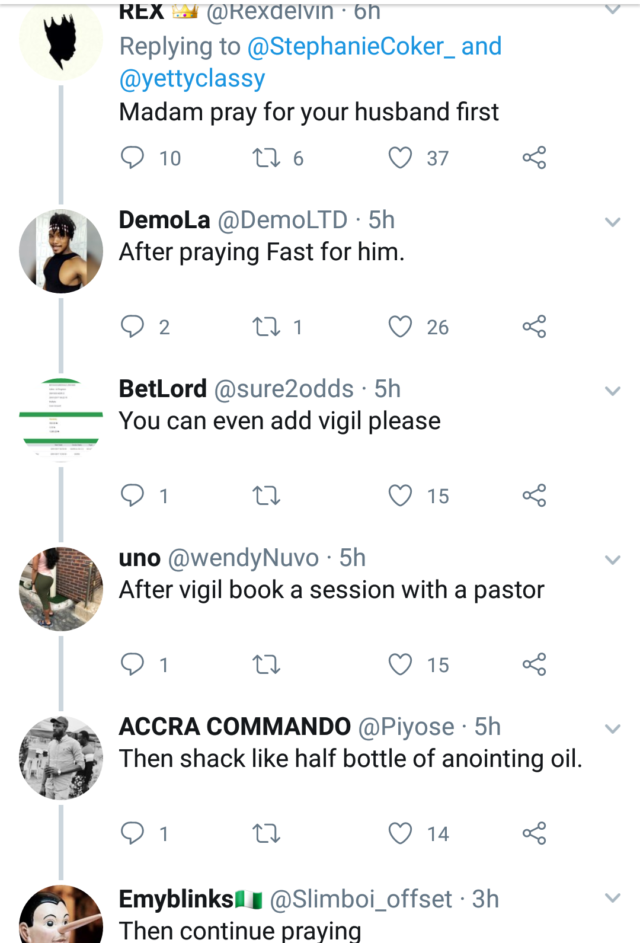
Task: Expand more options on BetLord's tweet
Action: coord(613,390)
